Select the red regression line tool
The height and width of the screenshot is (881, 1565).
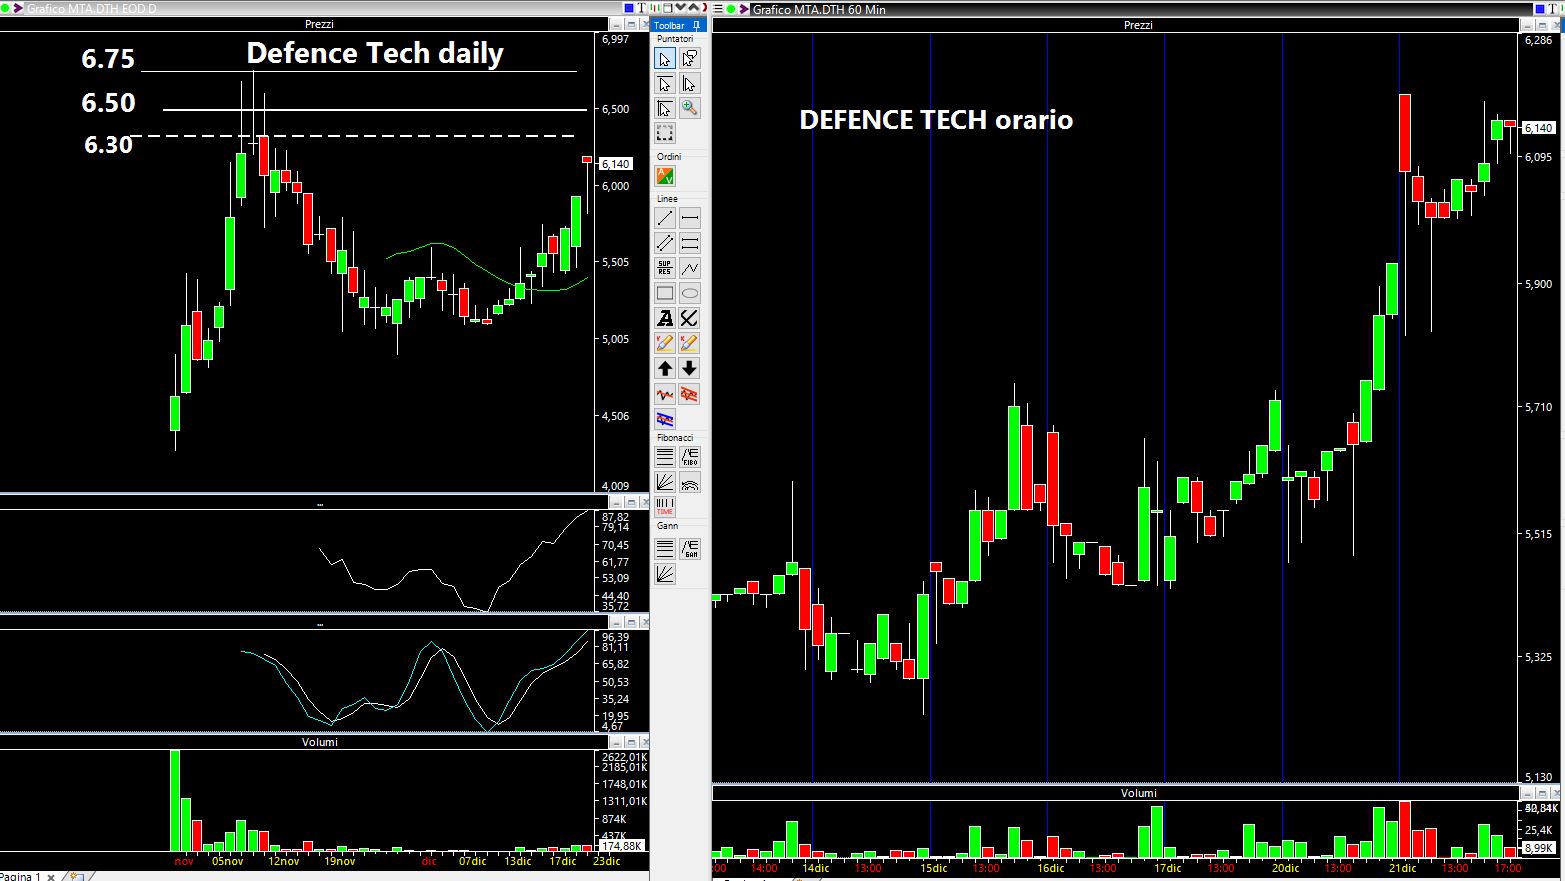[x=665, y=394]
